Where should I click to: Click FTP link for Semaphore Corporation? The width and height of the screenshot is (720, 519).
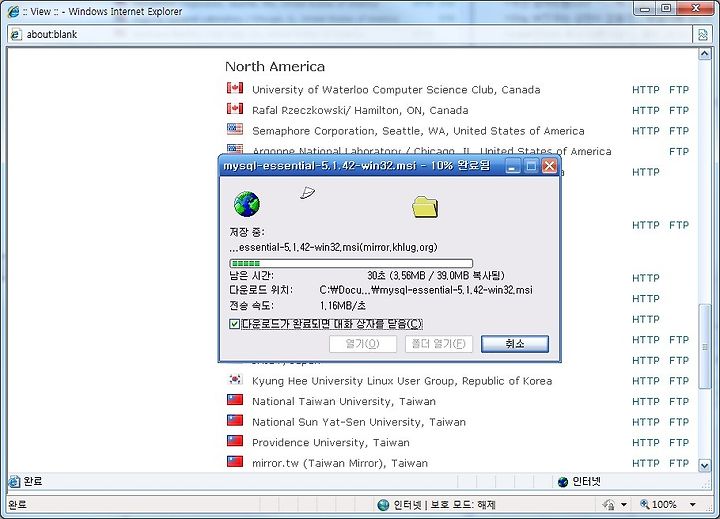coord(679,131)
